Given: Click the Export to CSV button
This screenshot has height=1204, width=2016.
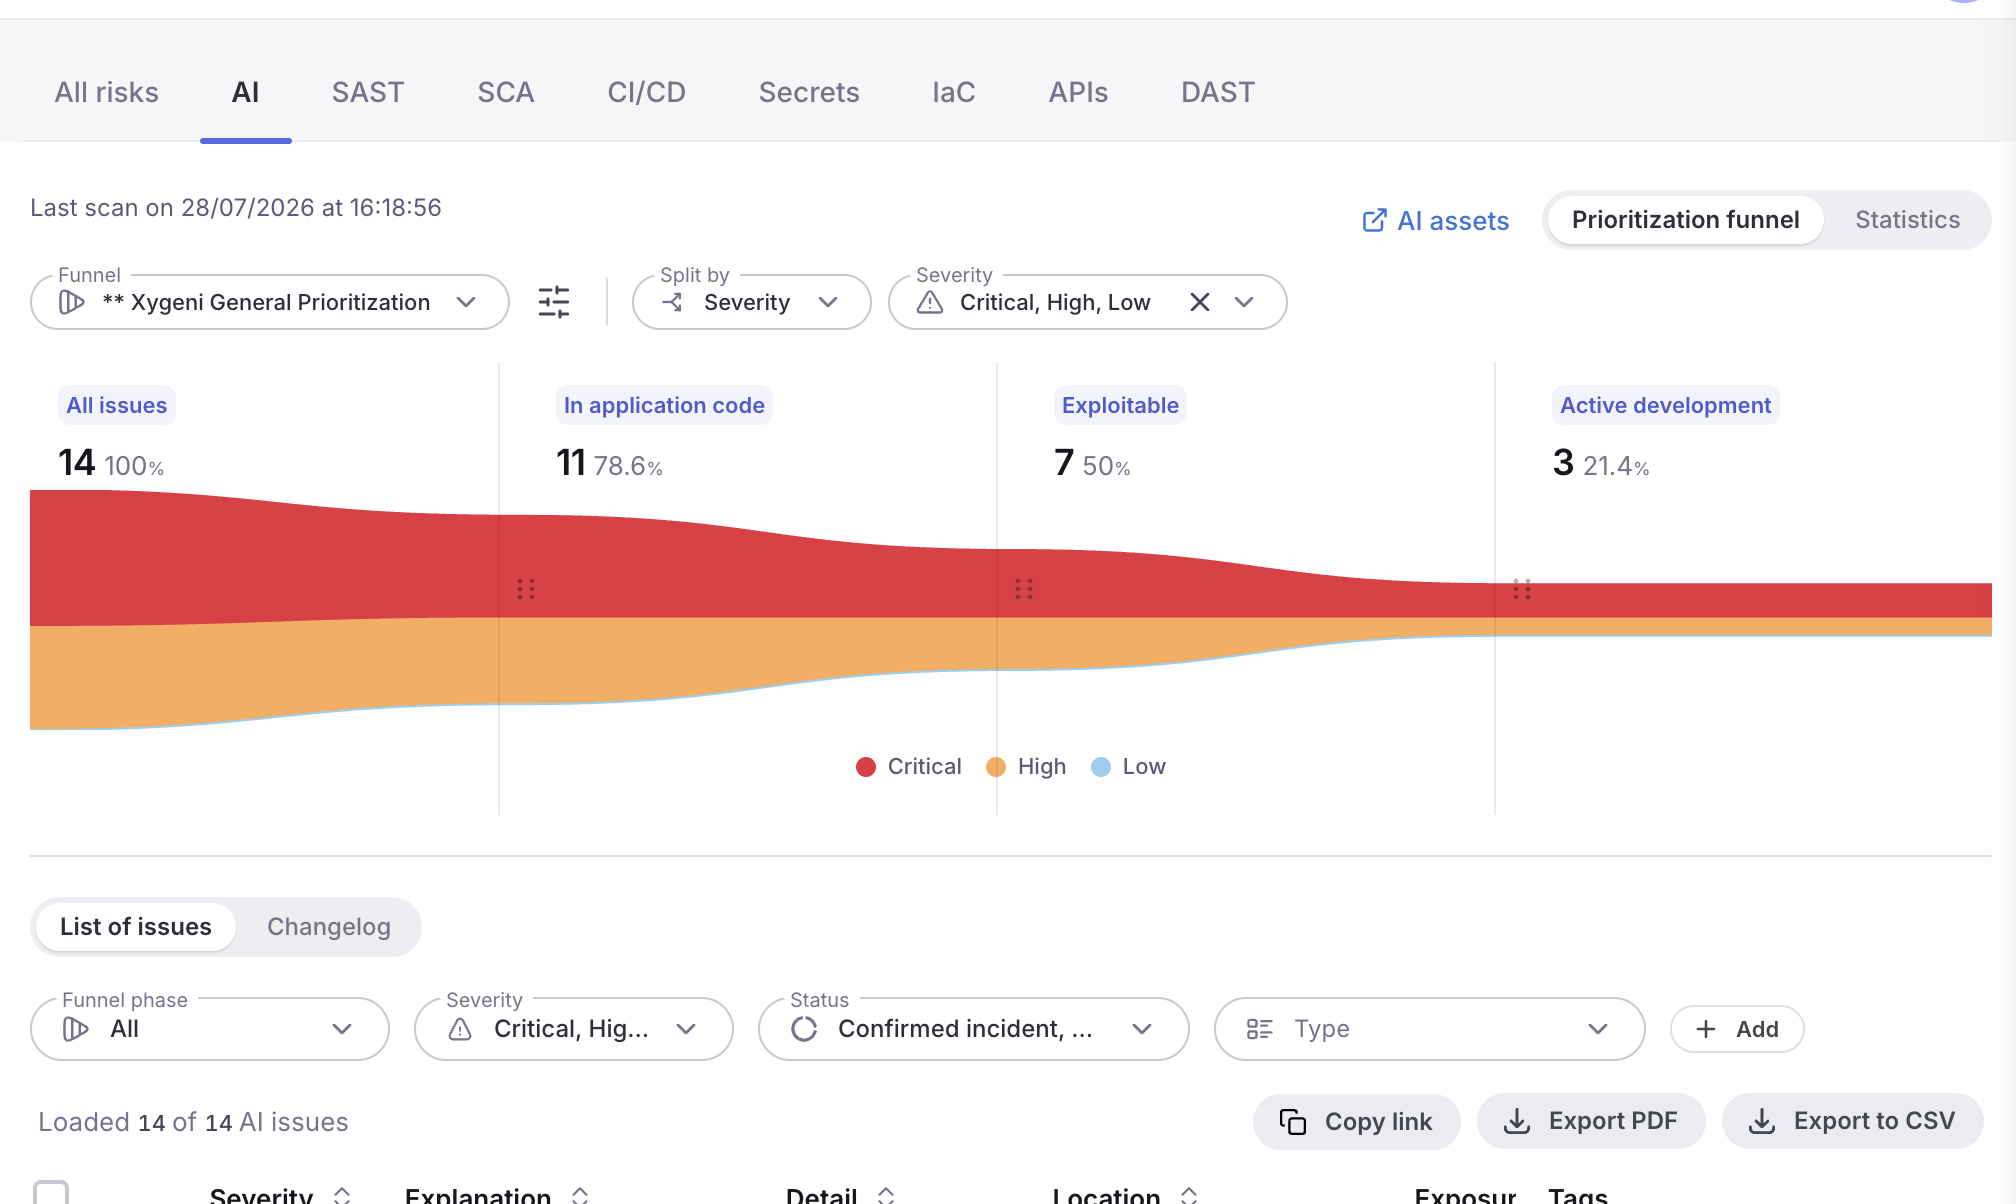Looking at the screenshot, I should [x=1853, y=1121].
